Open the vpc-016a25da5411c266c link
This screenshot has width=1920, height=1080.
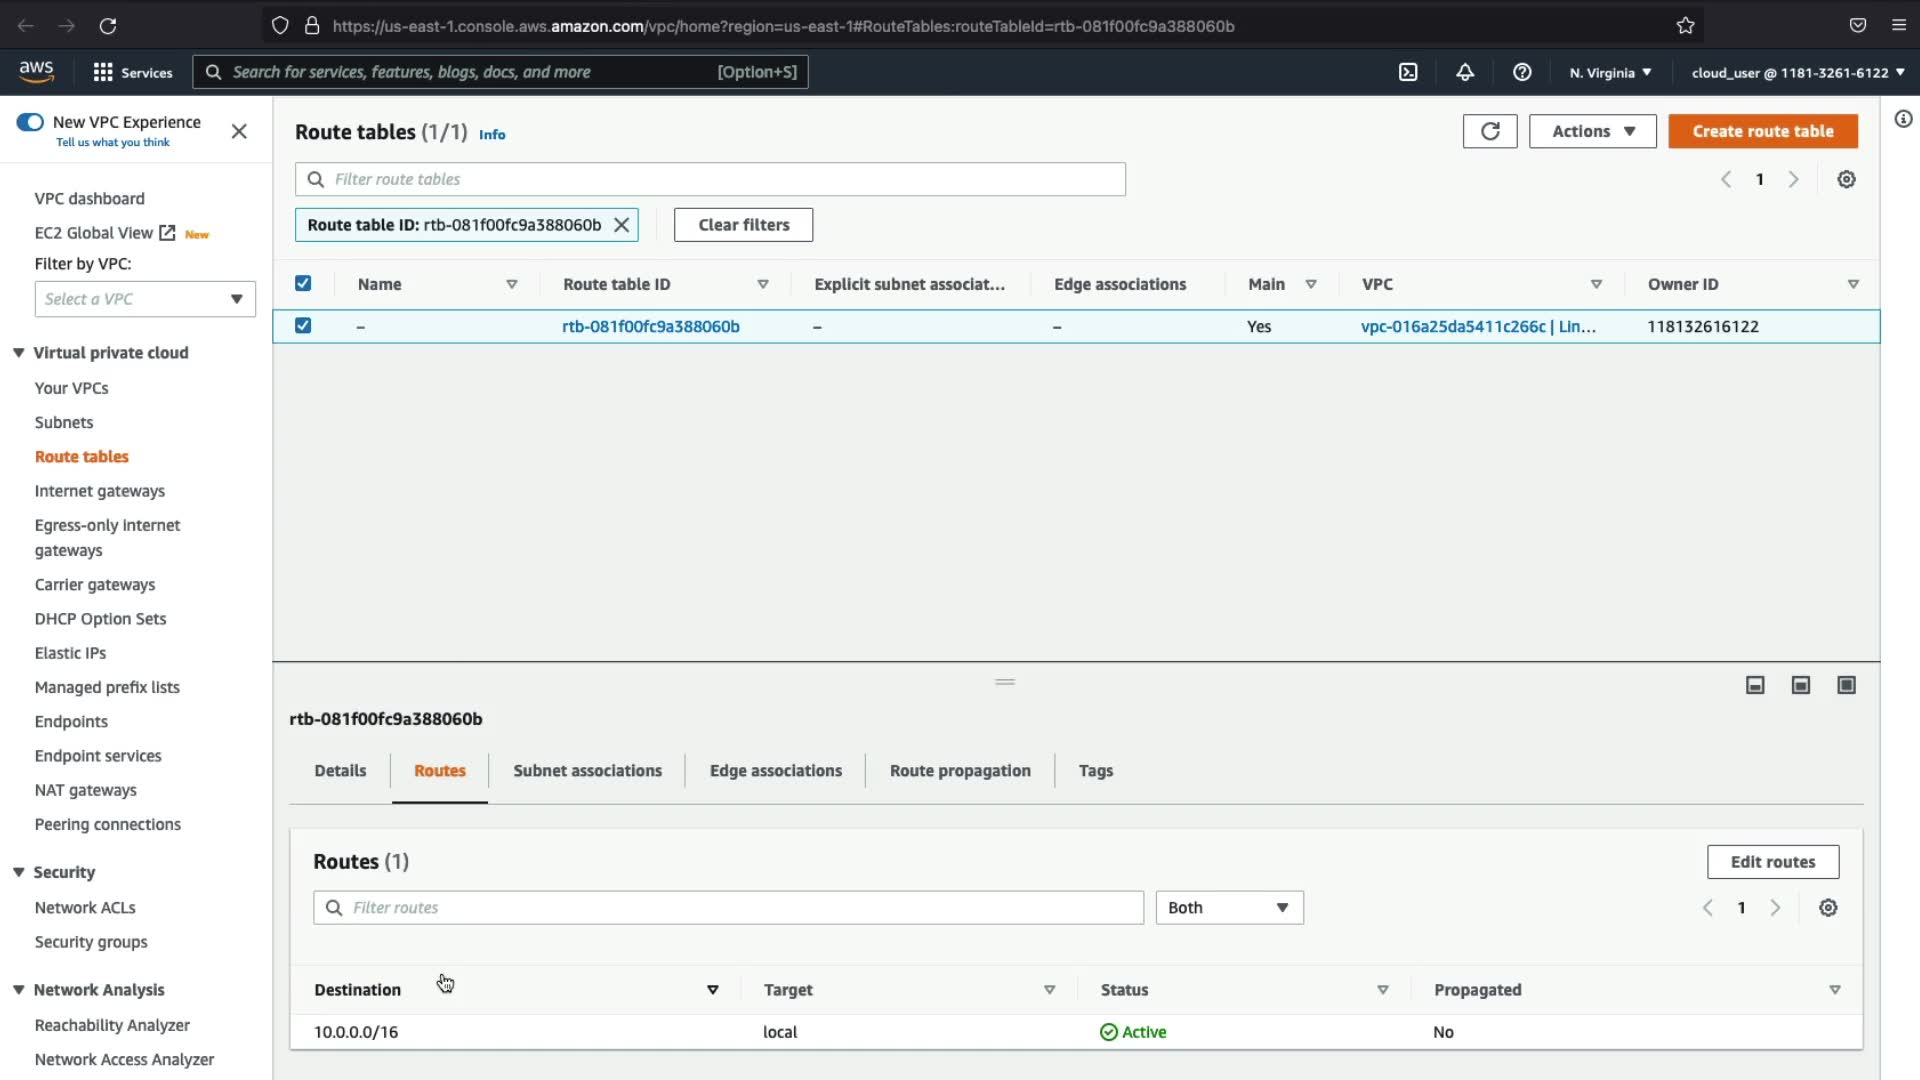(x=1453, y=326)
